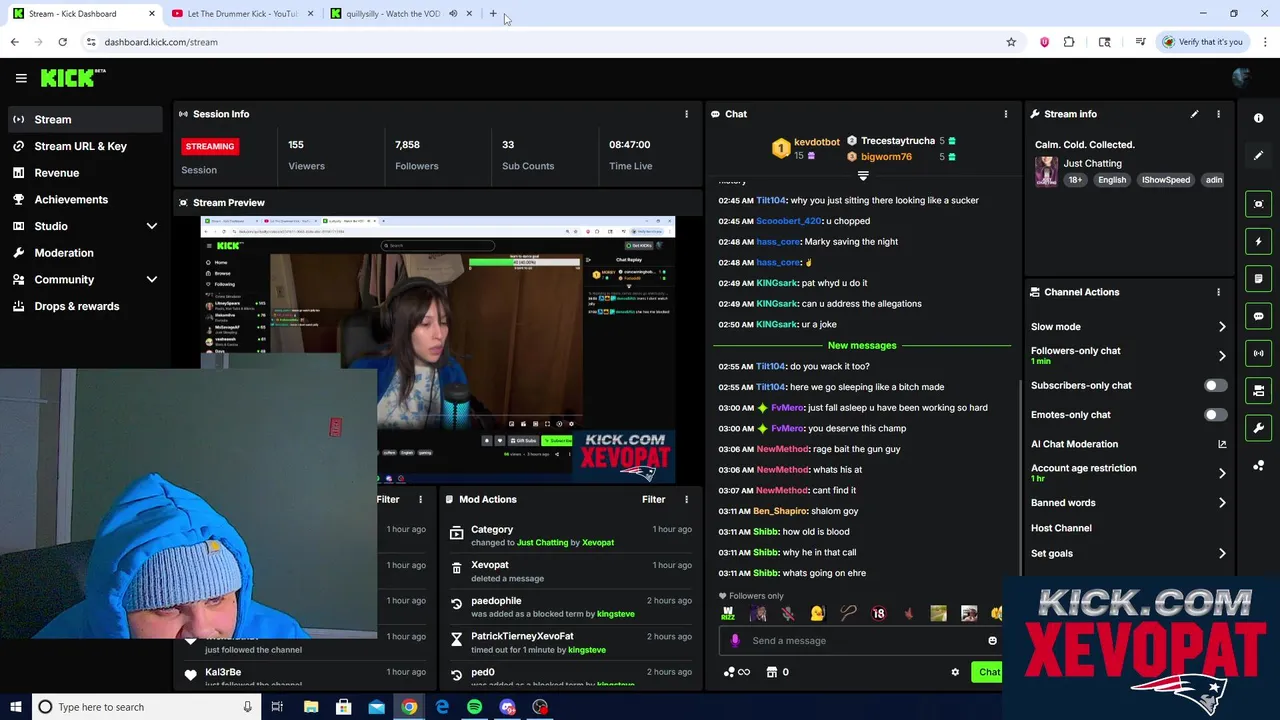Open Session Info three-dot menu

pos(686,114)
